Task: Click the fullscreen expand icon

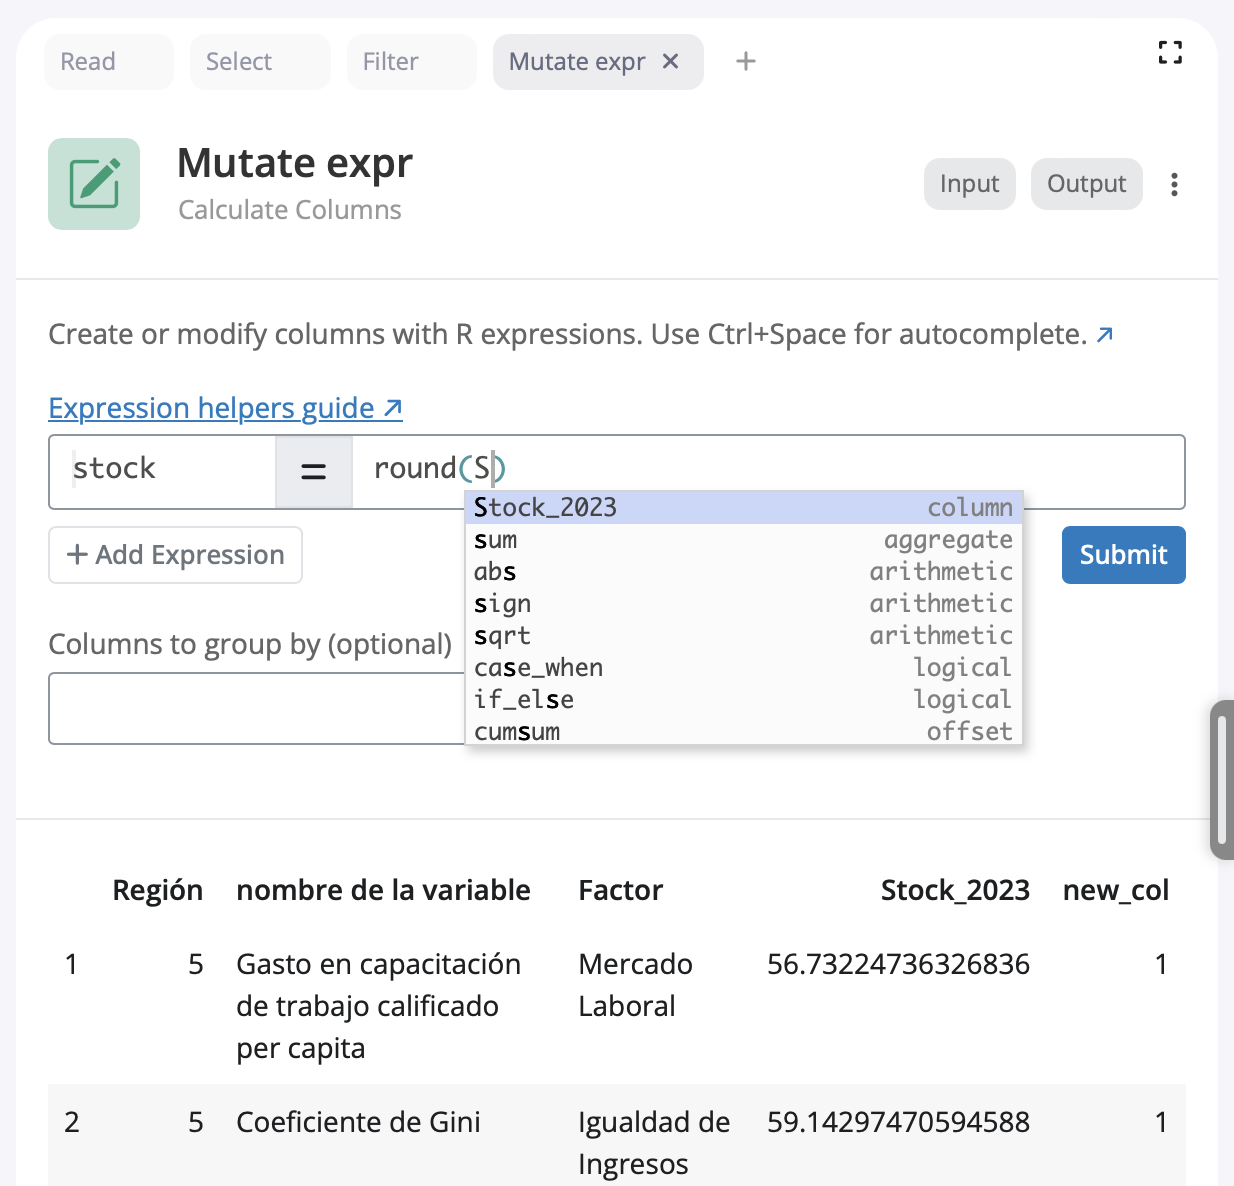Action: point(1170,53)
